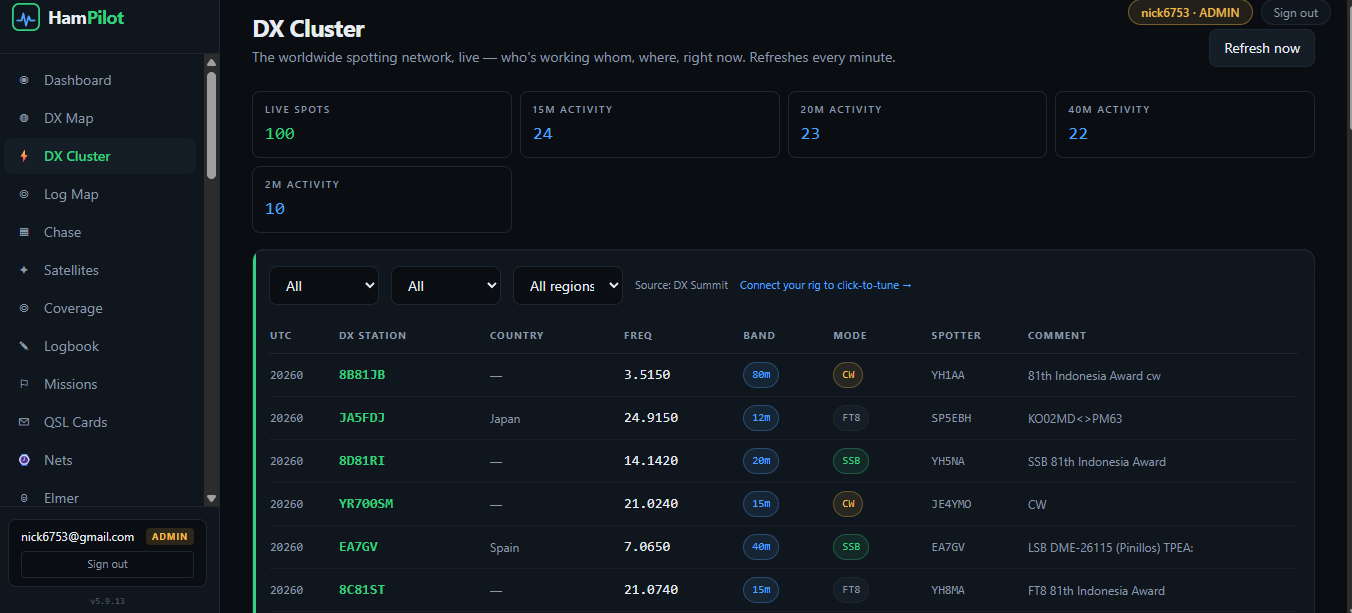Click the 12m band badge

(x=761, y=418)
